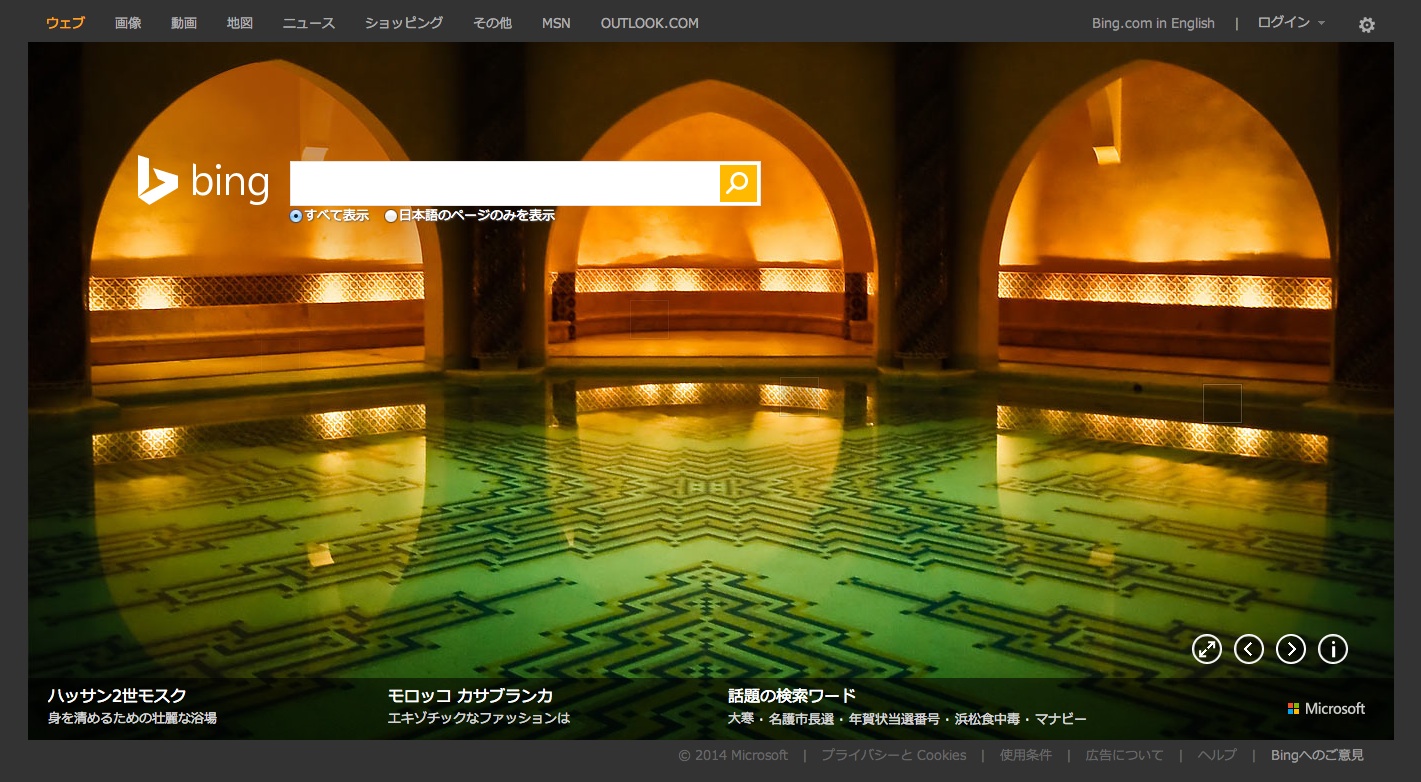
Task: Show the next background image
Action: tap(1291, 649)
